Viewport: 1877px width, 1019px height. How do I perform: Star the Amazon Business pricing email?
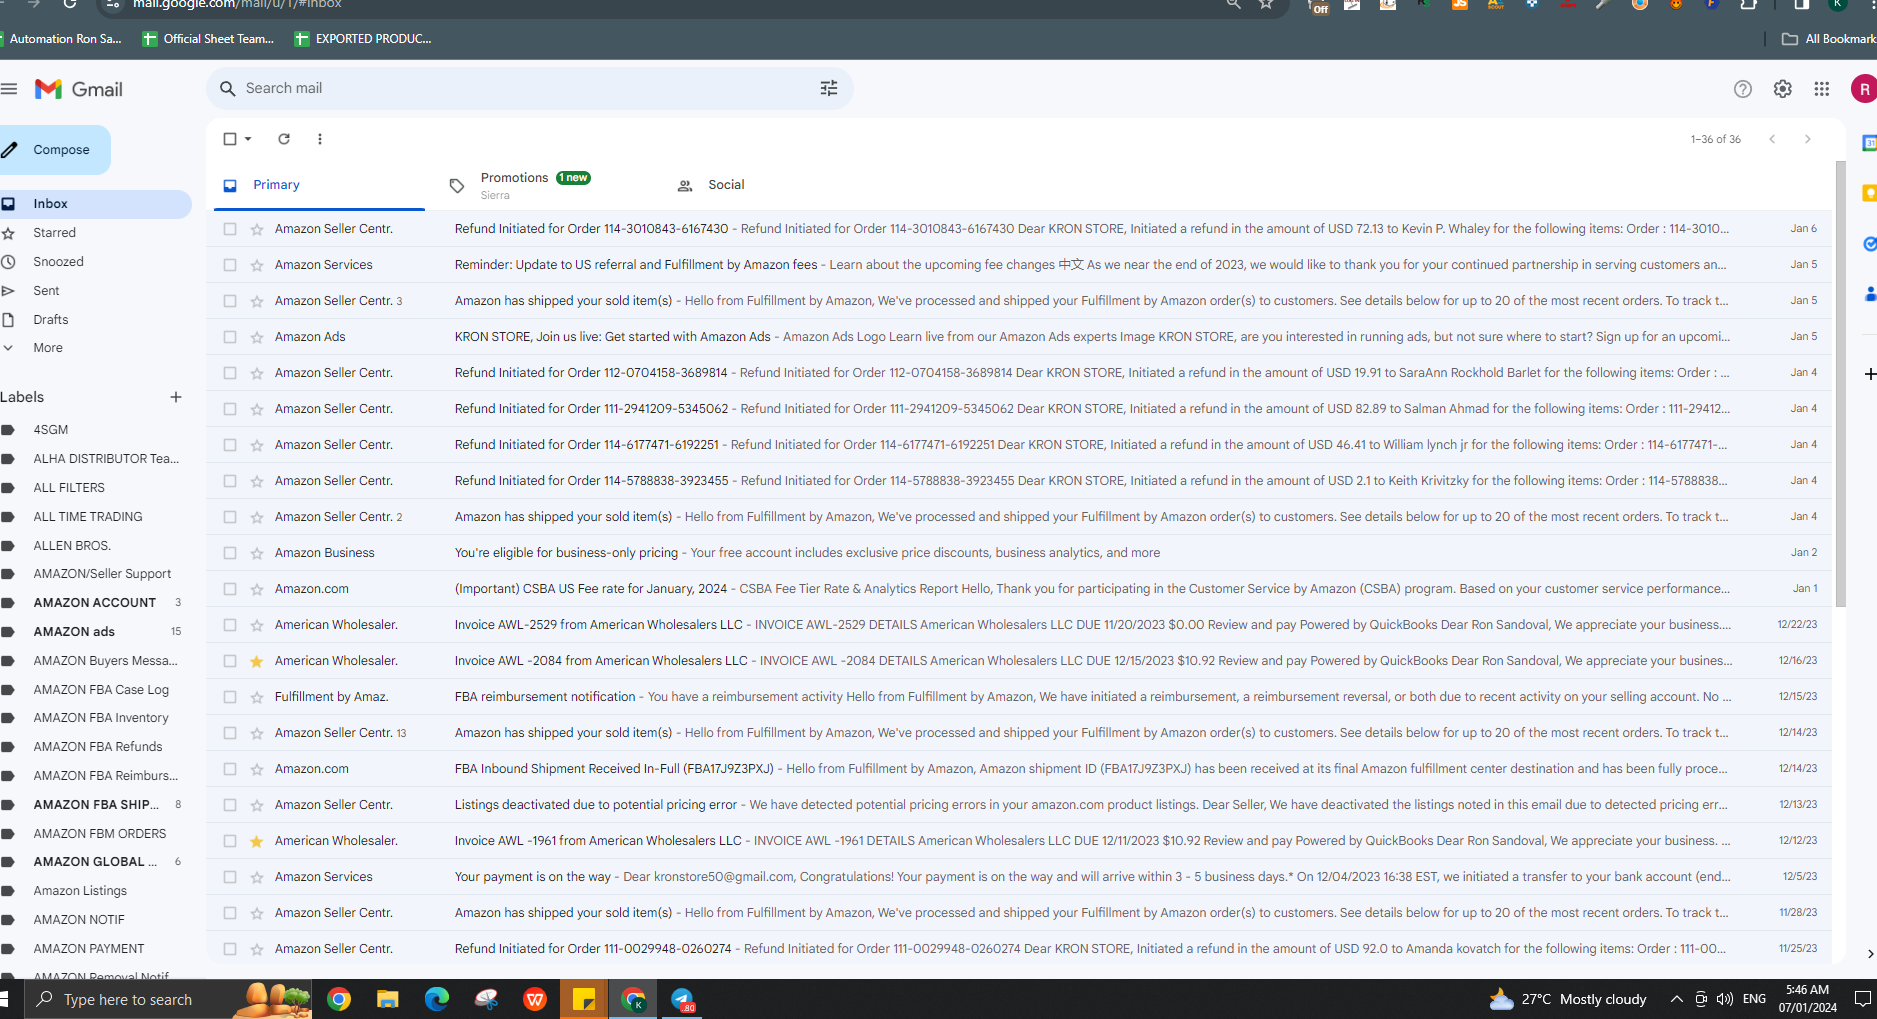tap(257, 553)
